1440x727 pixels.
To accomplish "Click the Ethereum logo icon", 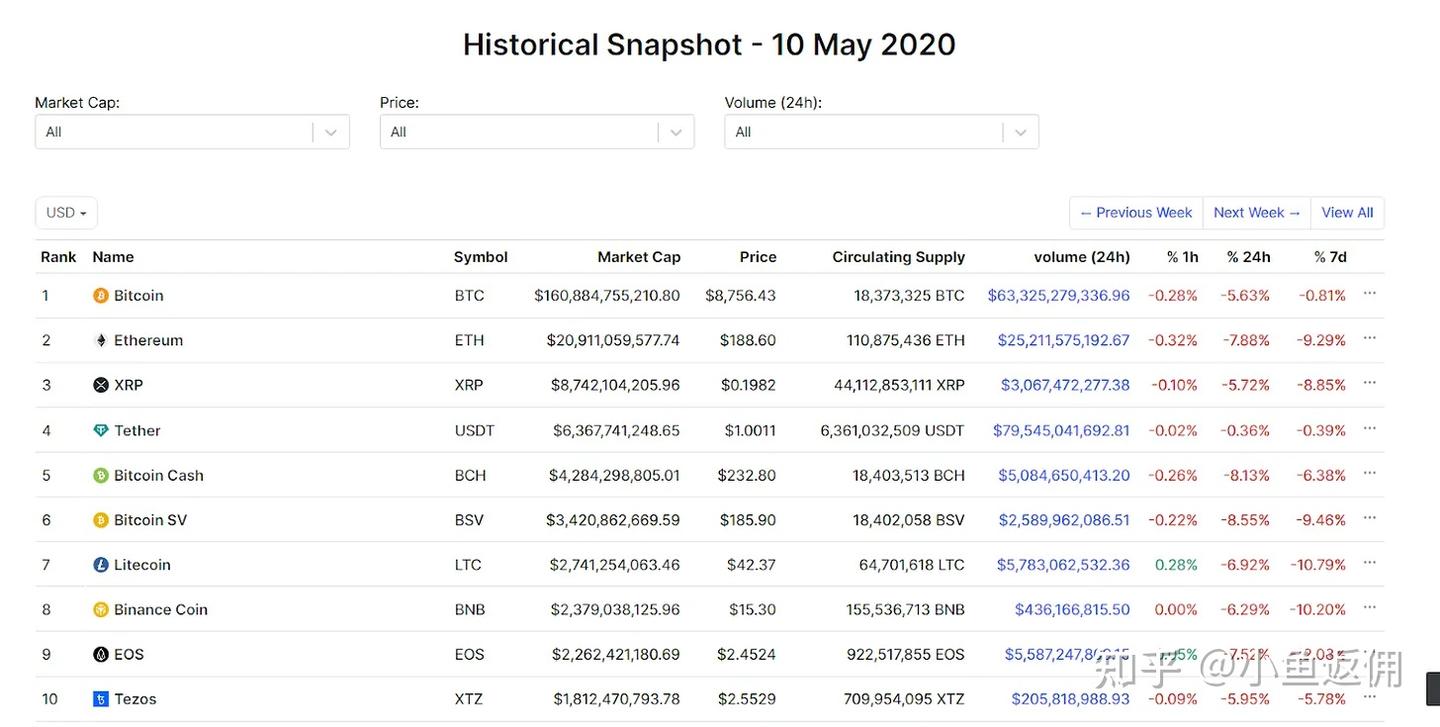I will pyautogui.click(x=100, y=341).
